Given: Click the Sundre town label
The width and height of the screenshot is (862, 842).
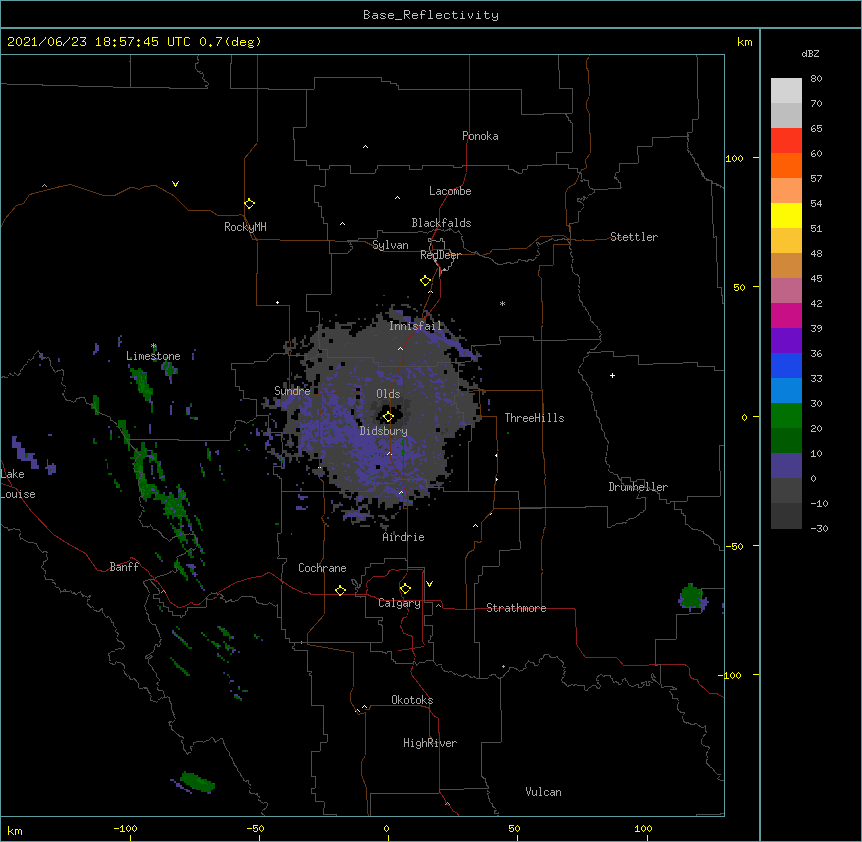Looking at the screenshot, I should (292, 391).
